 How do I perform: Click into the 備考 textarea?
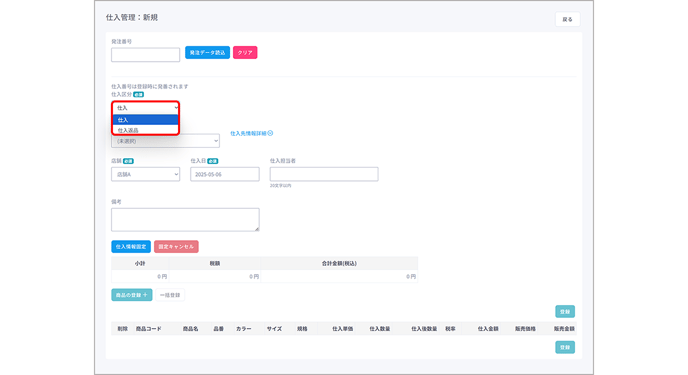(185, 220)
